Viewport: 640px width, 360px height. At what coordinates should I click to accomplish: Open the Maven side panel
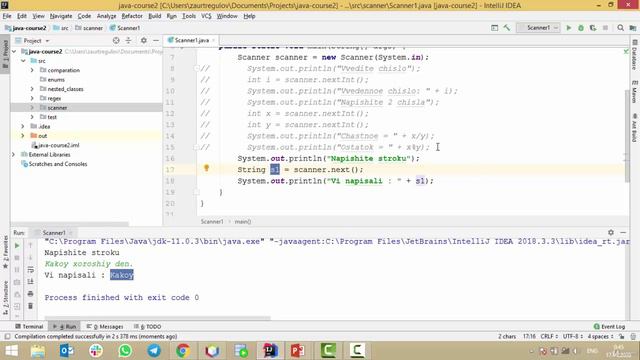[x=634, y=92]
